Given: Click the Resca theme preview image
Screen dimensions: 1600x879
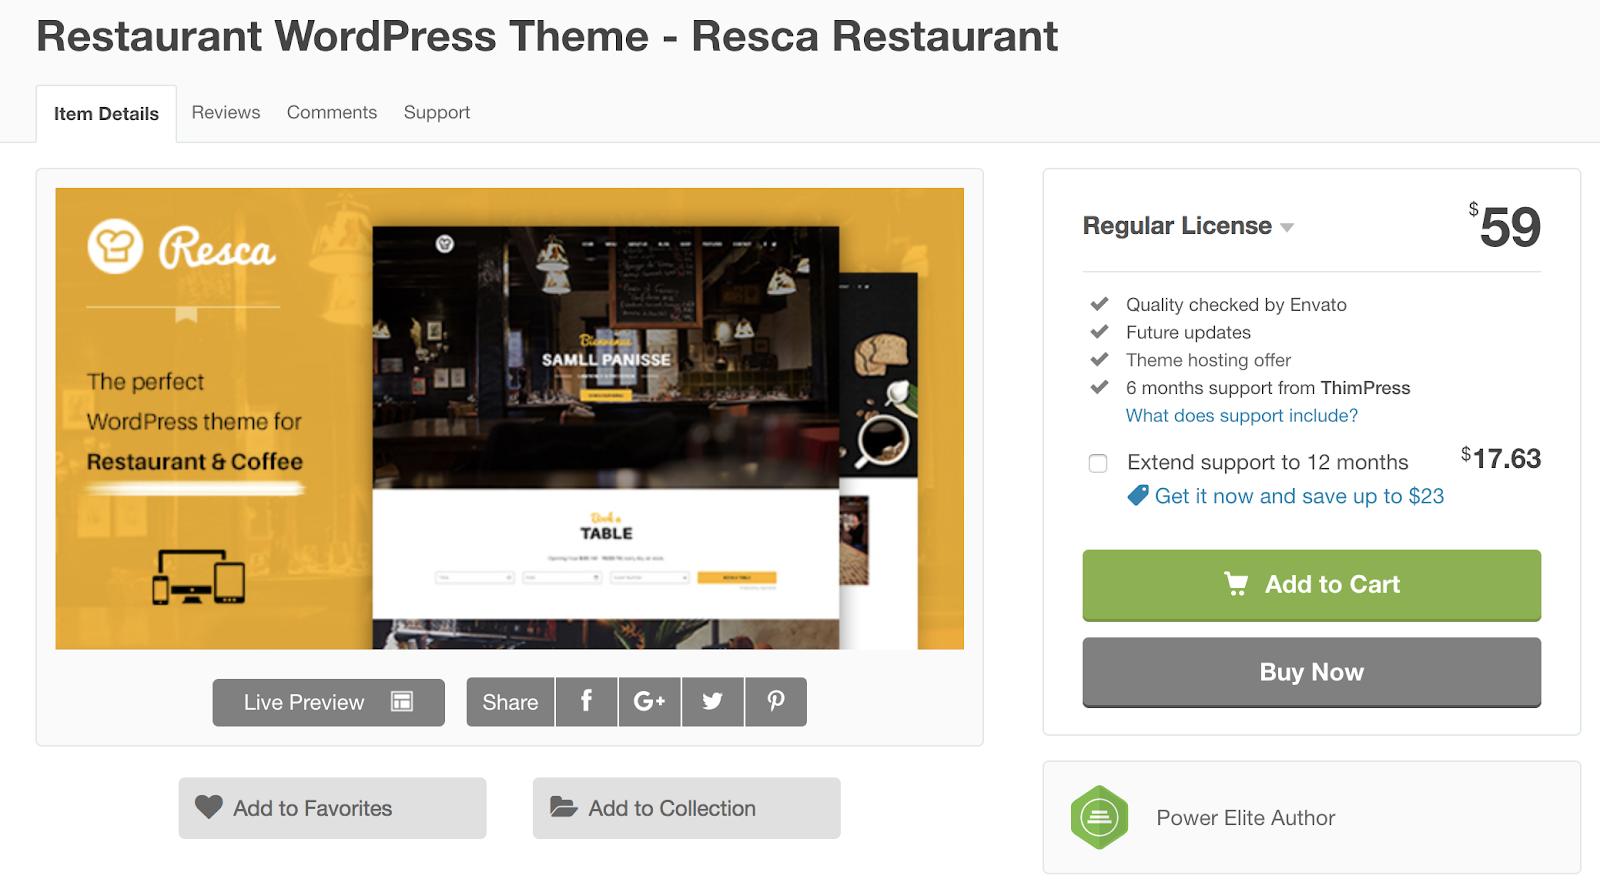Looking at the screenshot, I should (x=509, y=419).
